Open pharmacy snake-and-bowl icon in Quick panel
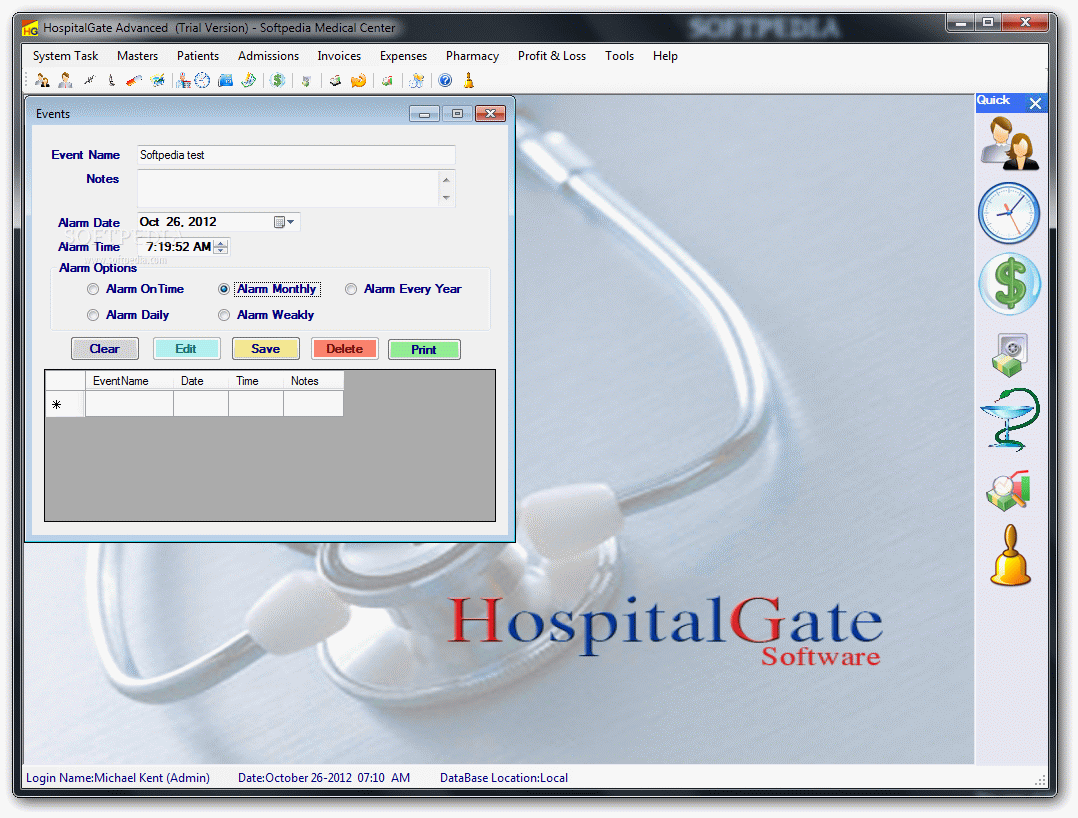 (1009, 419)
